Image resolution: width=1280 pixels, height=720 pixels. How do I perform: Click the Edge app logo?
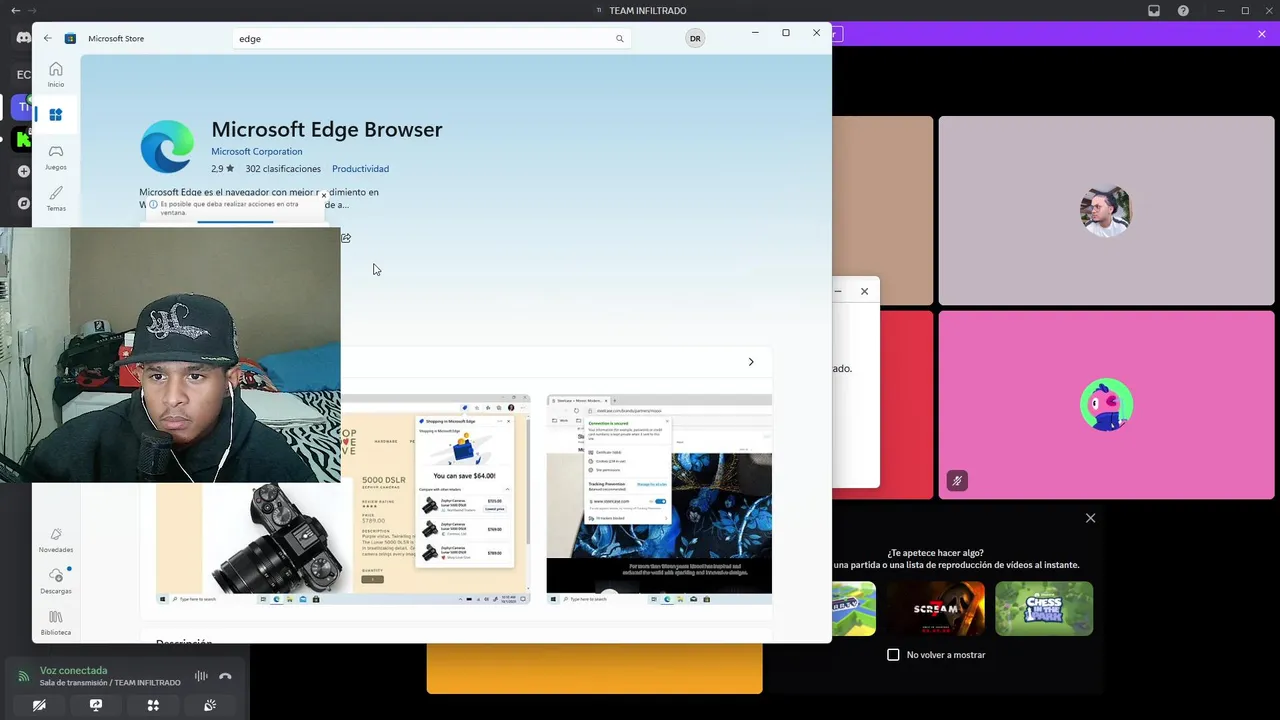167,146
